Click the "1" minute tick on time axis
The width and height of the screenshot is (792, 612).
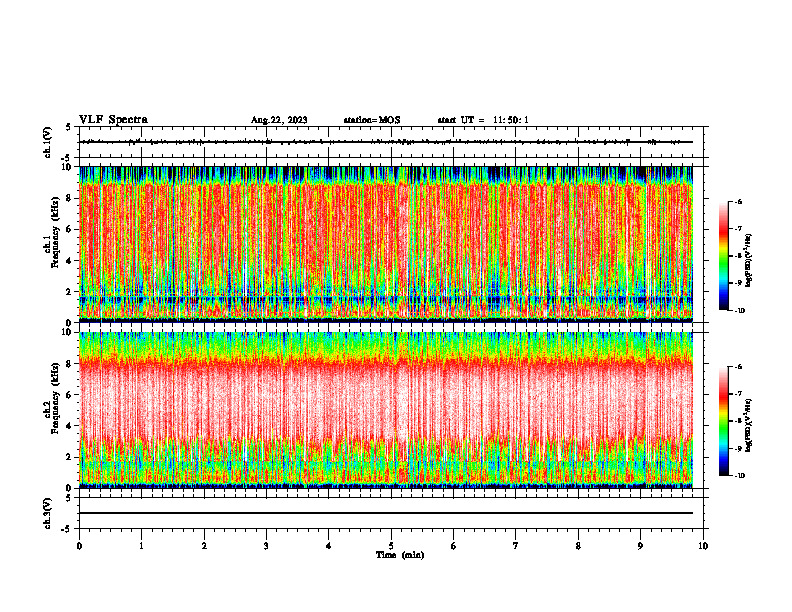pos(142,546)
